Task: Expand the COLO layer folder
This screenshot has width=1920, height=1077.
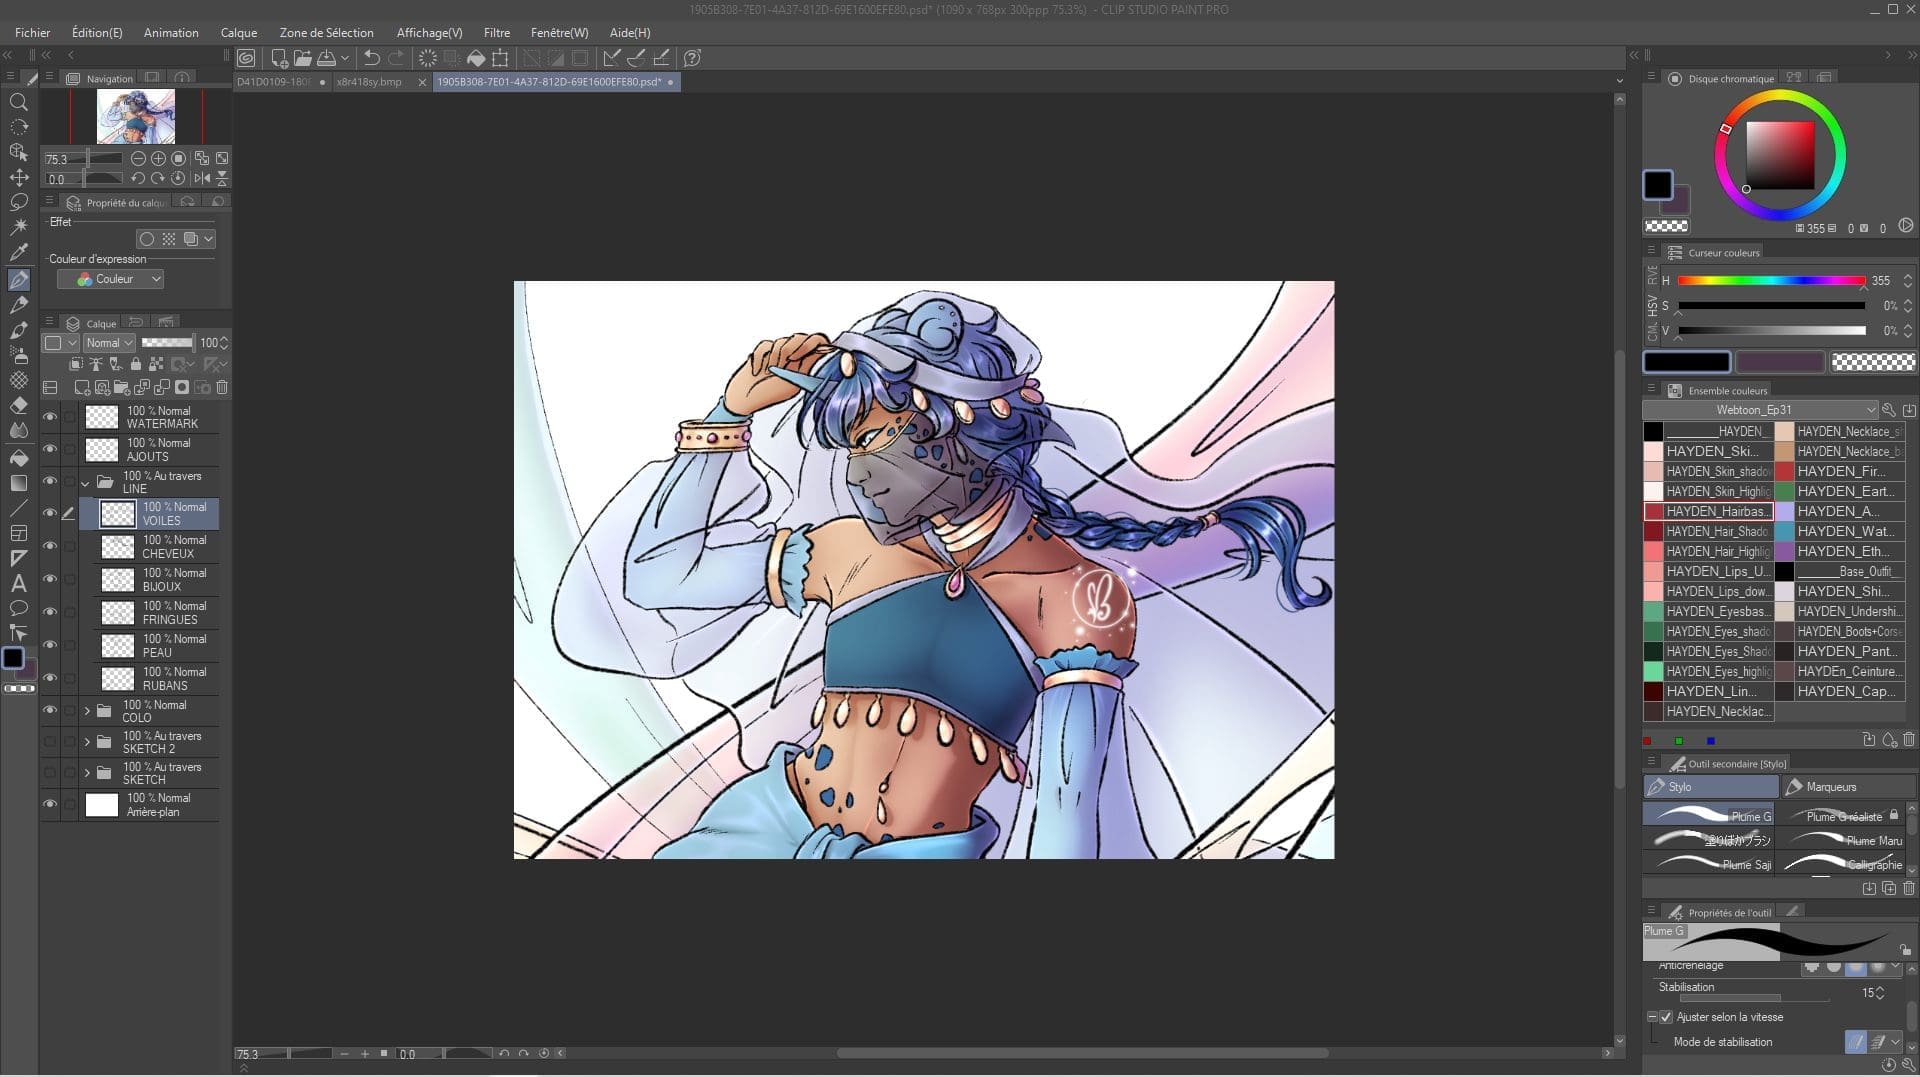Action: (x=87, y=711)
